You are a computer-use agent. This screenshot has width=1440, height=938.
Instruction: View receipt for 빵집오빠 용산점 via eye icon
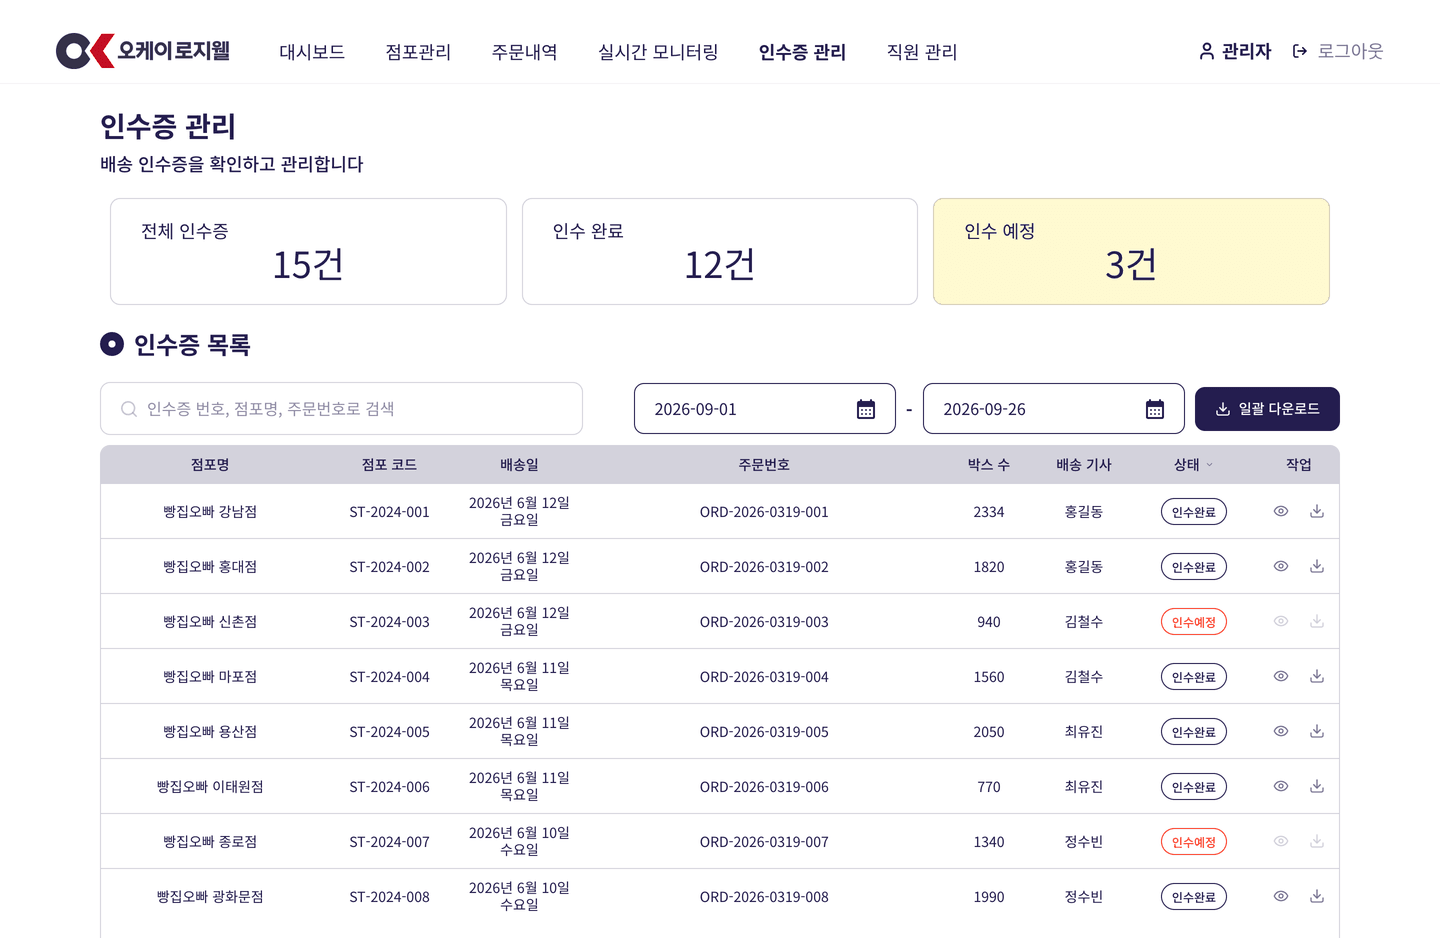coord(1281,731)
